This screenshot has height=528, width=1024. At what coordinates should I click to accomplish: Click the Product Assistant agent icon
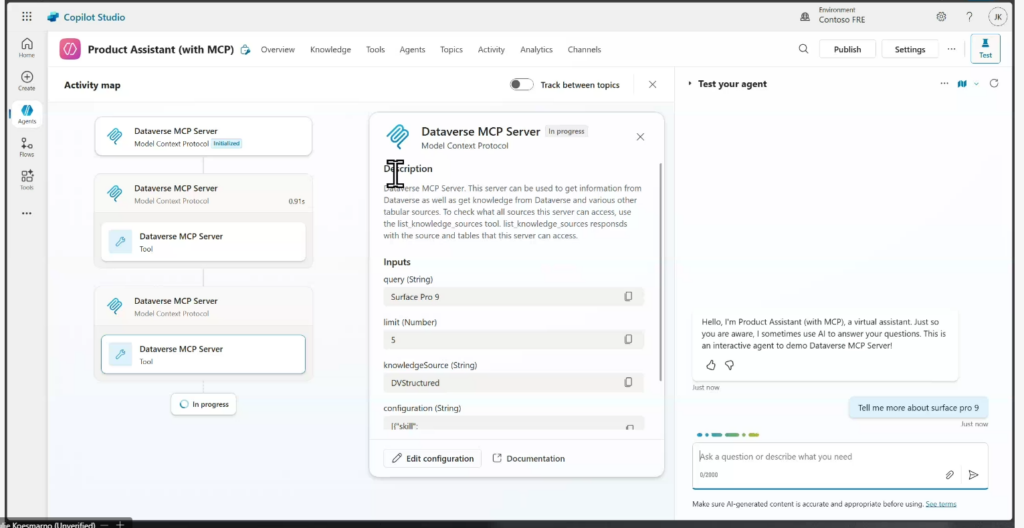(x=70, y=49)
